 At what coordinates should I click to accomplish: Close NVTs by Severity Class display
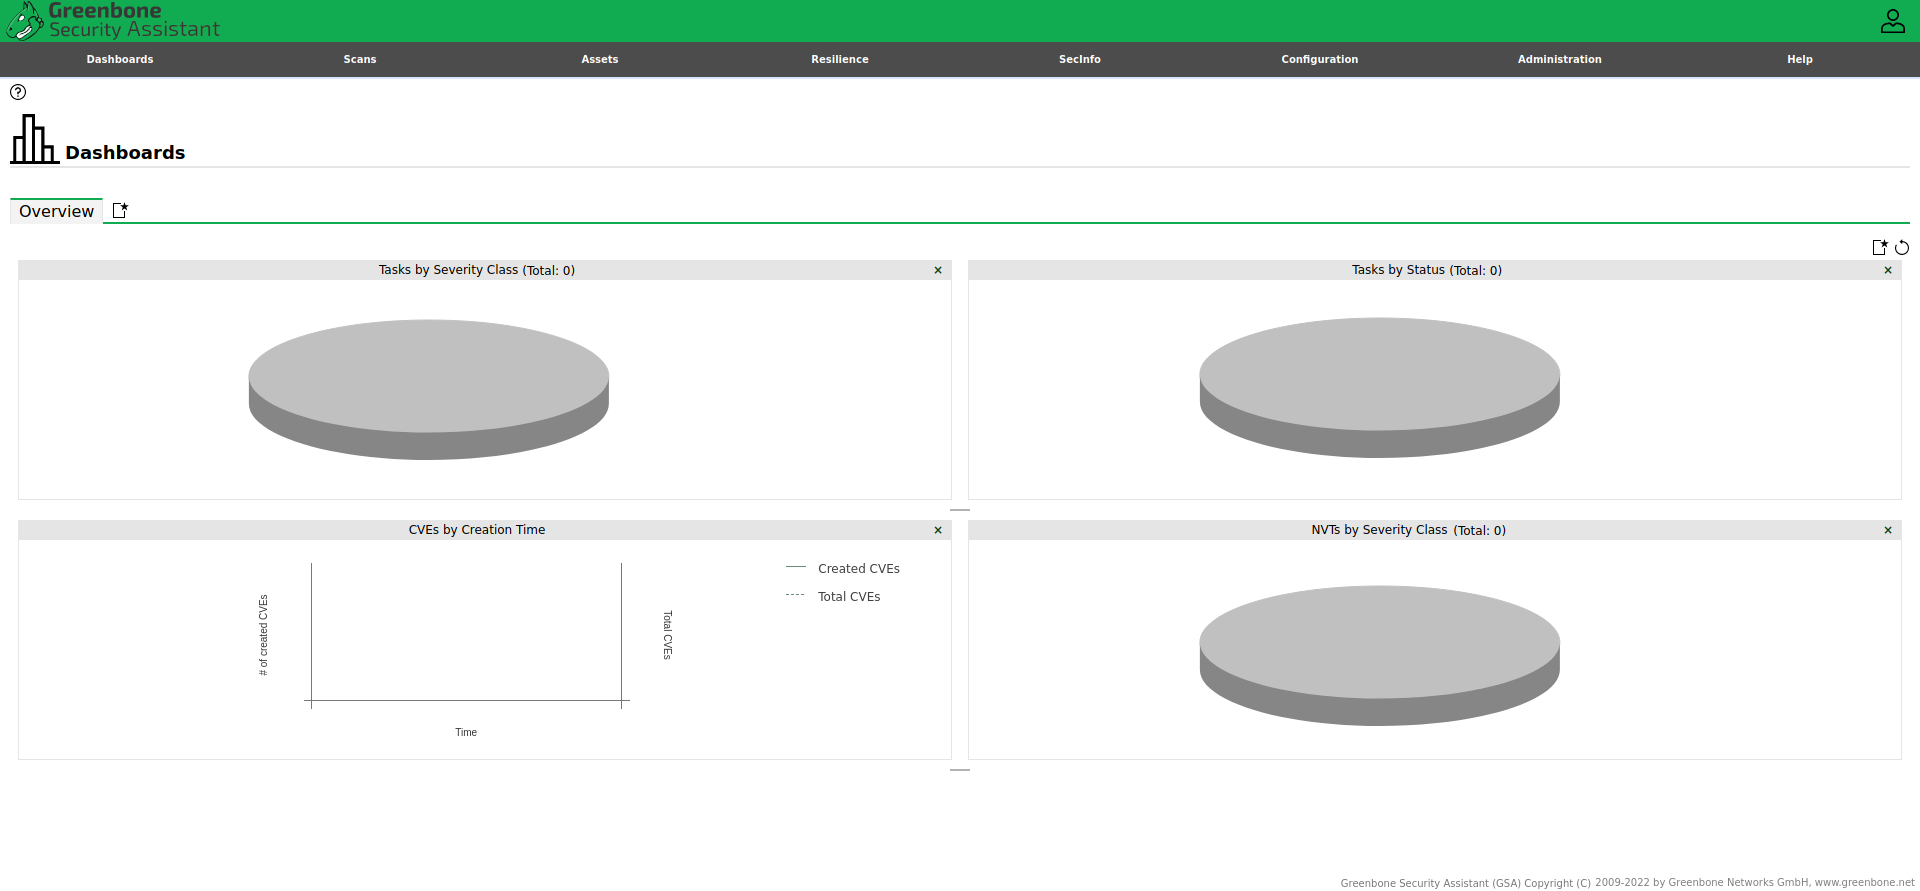point(1888,530)
